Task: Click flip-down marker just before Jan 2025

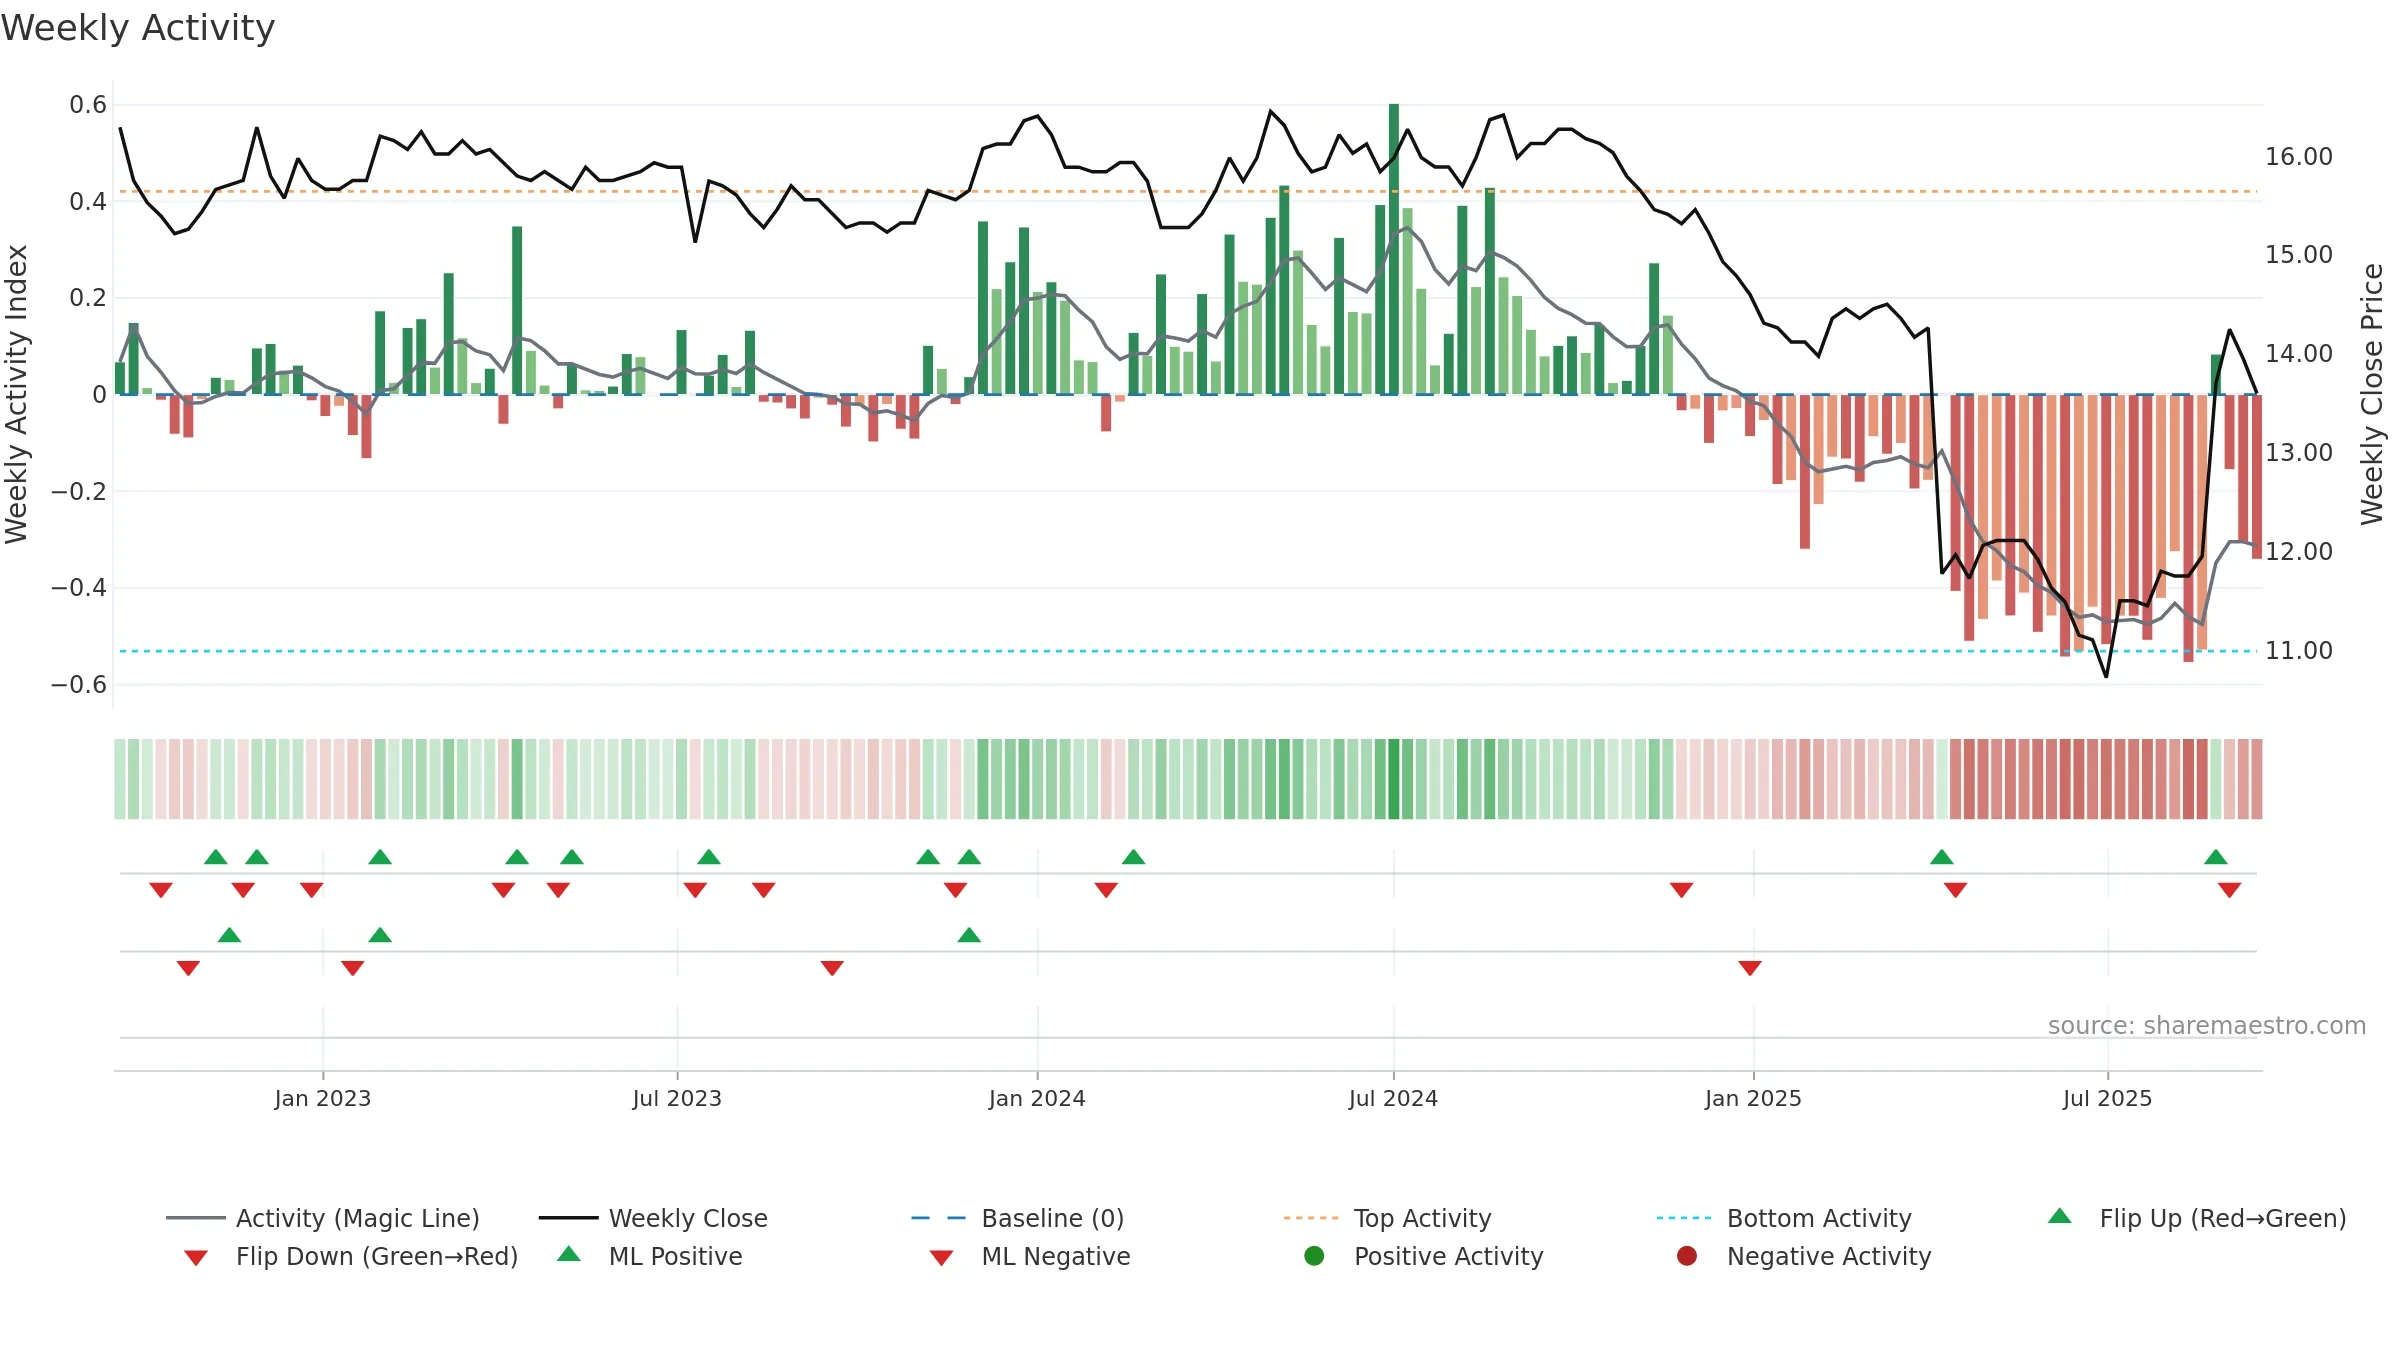Action: (x=1681, y=890)
